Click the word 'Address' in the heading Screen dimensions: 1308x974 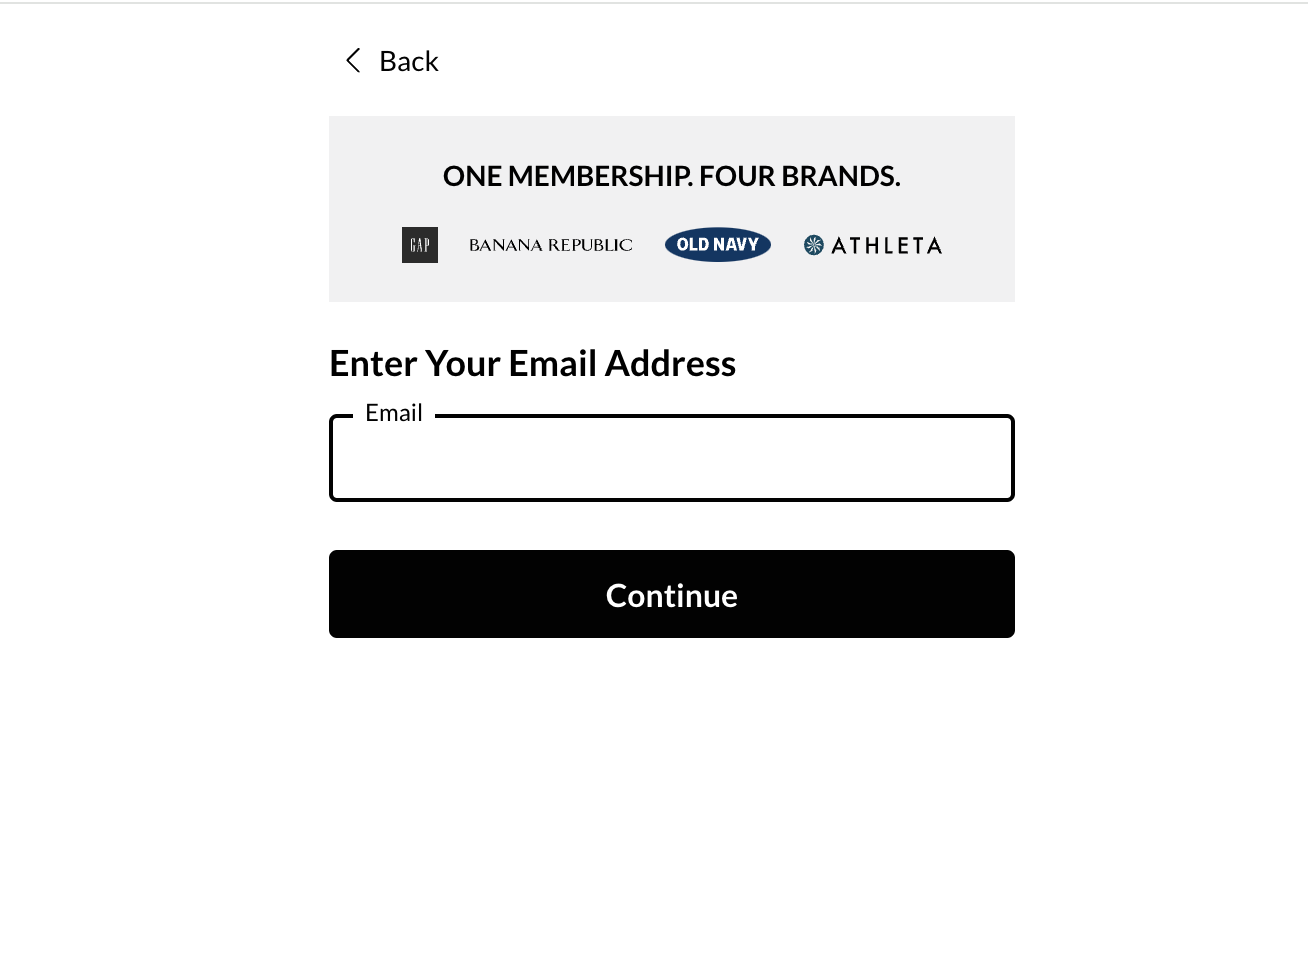(x=670, y=364)
